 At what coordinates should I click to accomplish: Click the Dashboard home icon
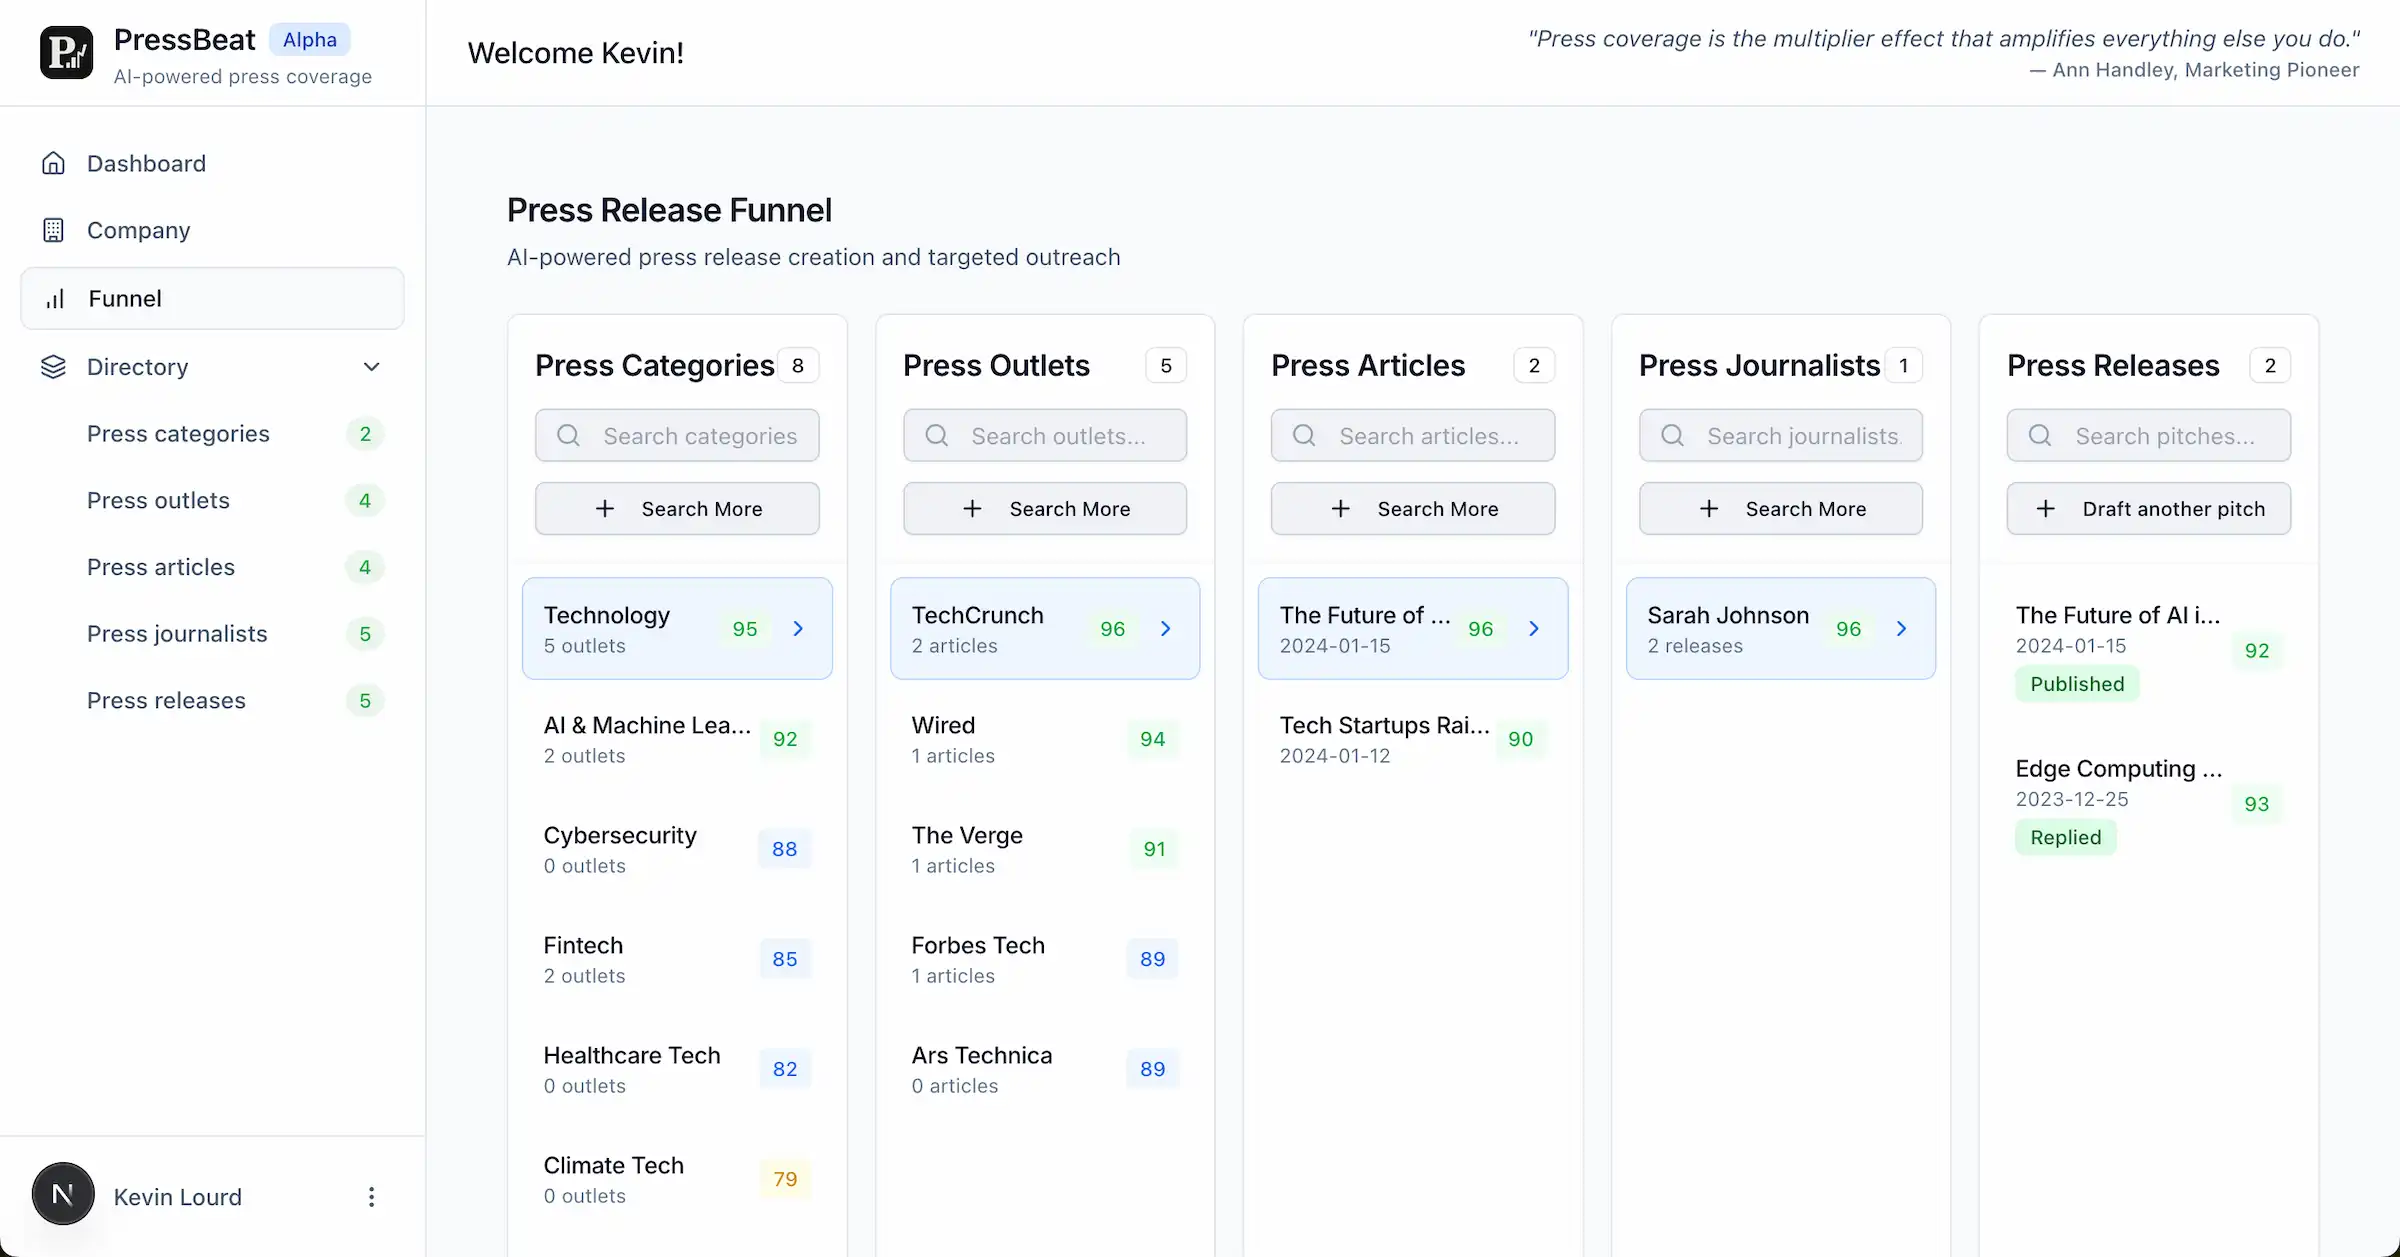click(53, 163)
